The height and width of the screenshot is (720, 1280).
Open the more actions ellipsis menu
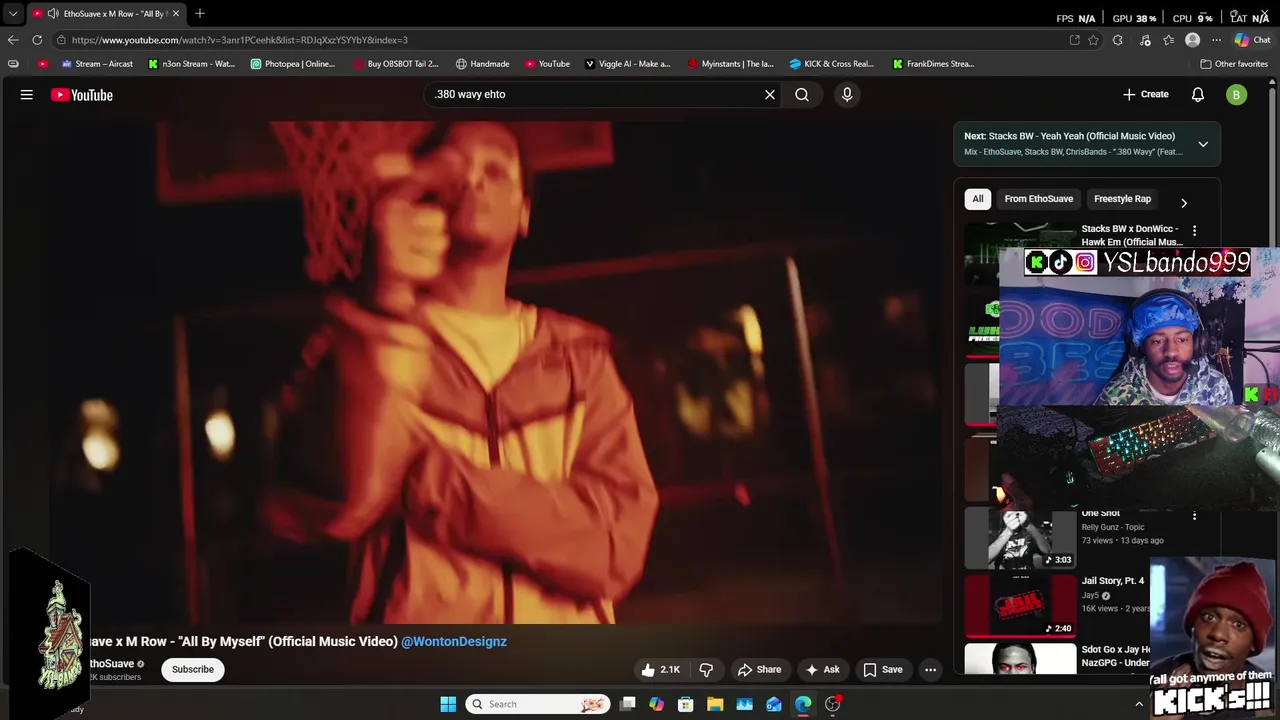930,670
